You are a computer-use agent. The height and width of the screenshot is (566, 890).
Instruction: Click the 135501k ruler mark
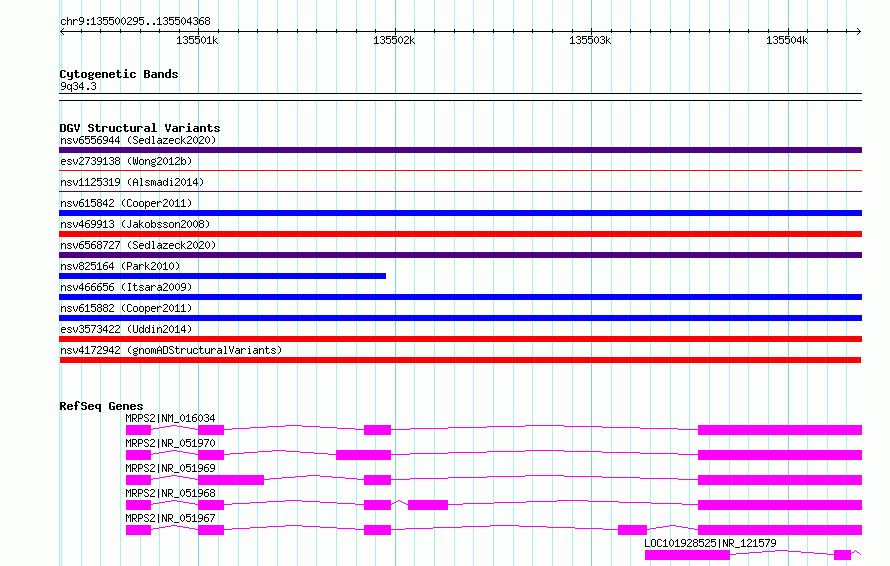coord(197,40)
